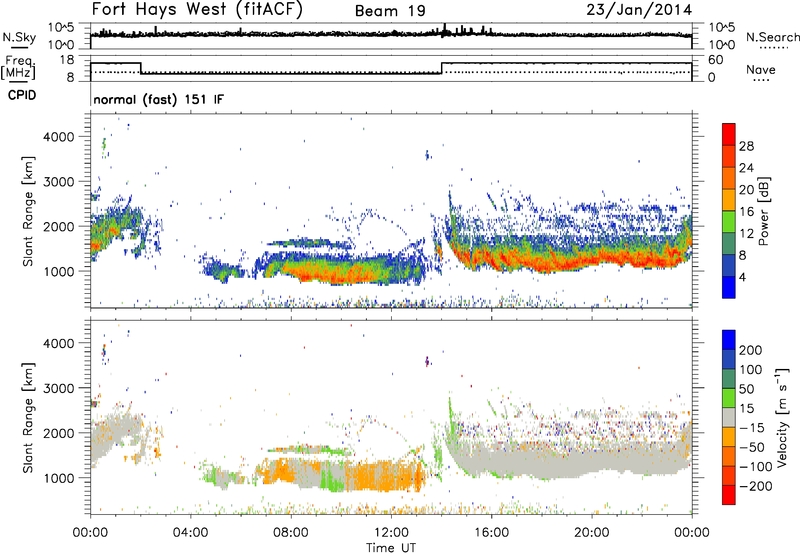Click the 'N.Sky' label
The width and height of the screenshot is (800, 554).
click(x=19, y=37)
